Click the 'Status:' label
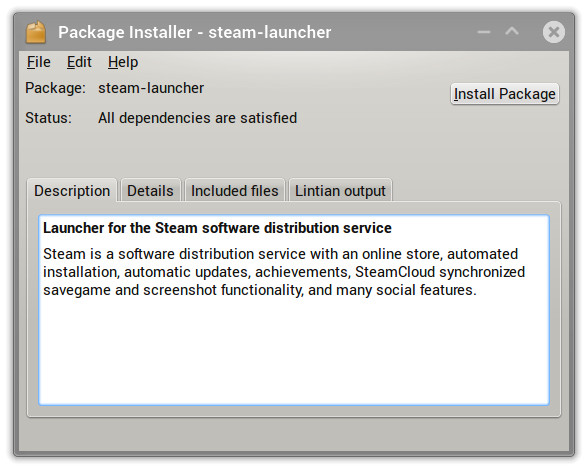Viewport: 588px width, 470px height. click(48, 118)
